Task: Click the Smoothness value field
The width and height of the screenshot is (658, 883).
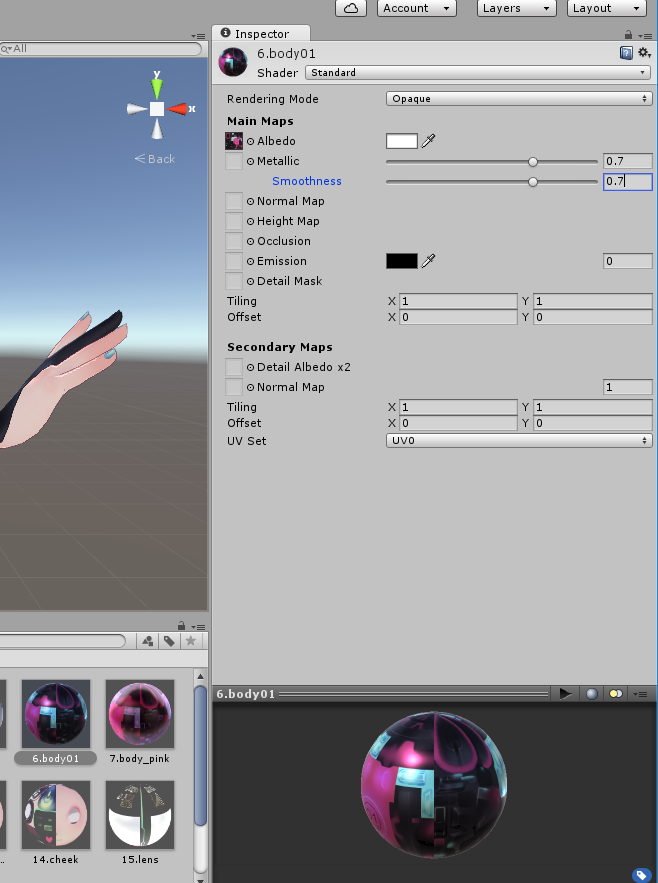Action: point(628,181)
